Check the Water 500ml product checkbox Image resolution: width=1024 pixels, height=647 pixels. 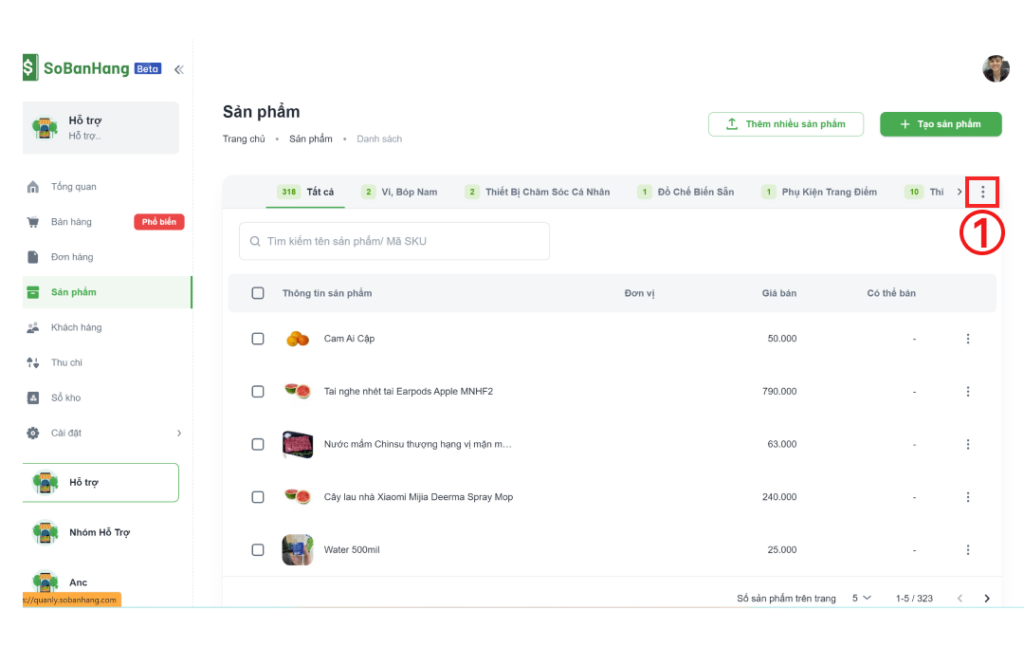[x=258, y=550]
